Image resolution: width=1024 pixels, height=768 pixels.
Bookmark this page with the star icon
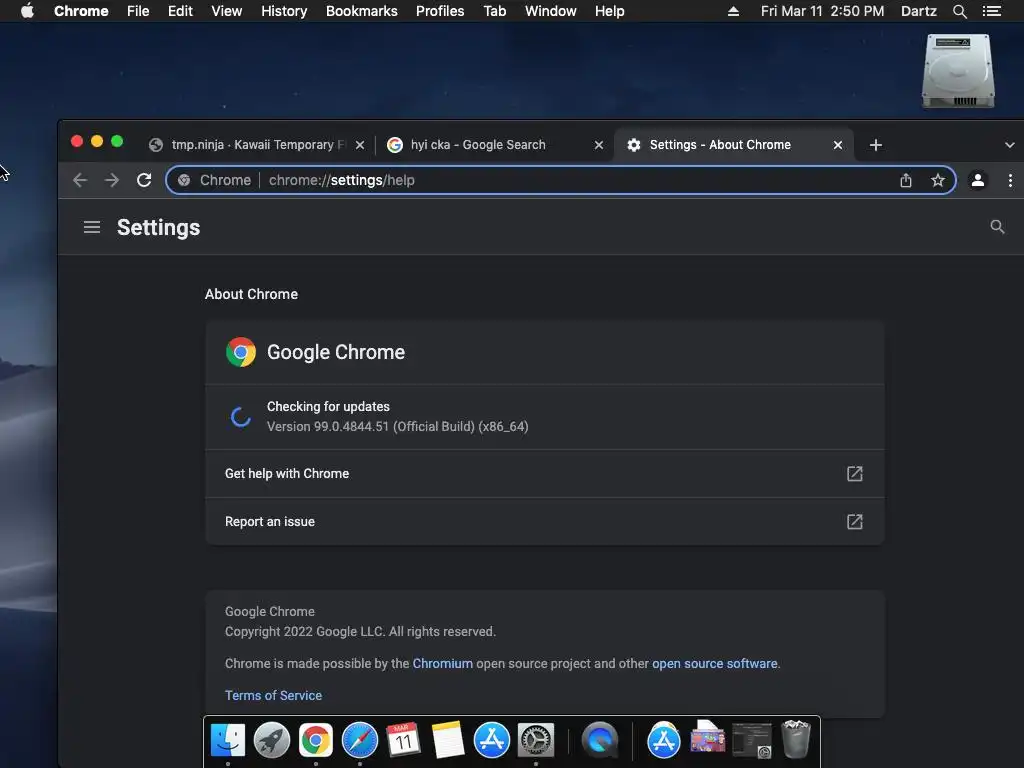point(938,180)
